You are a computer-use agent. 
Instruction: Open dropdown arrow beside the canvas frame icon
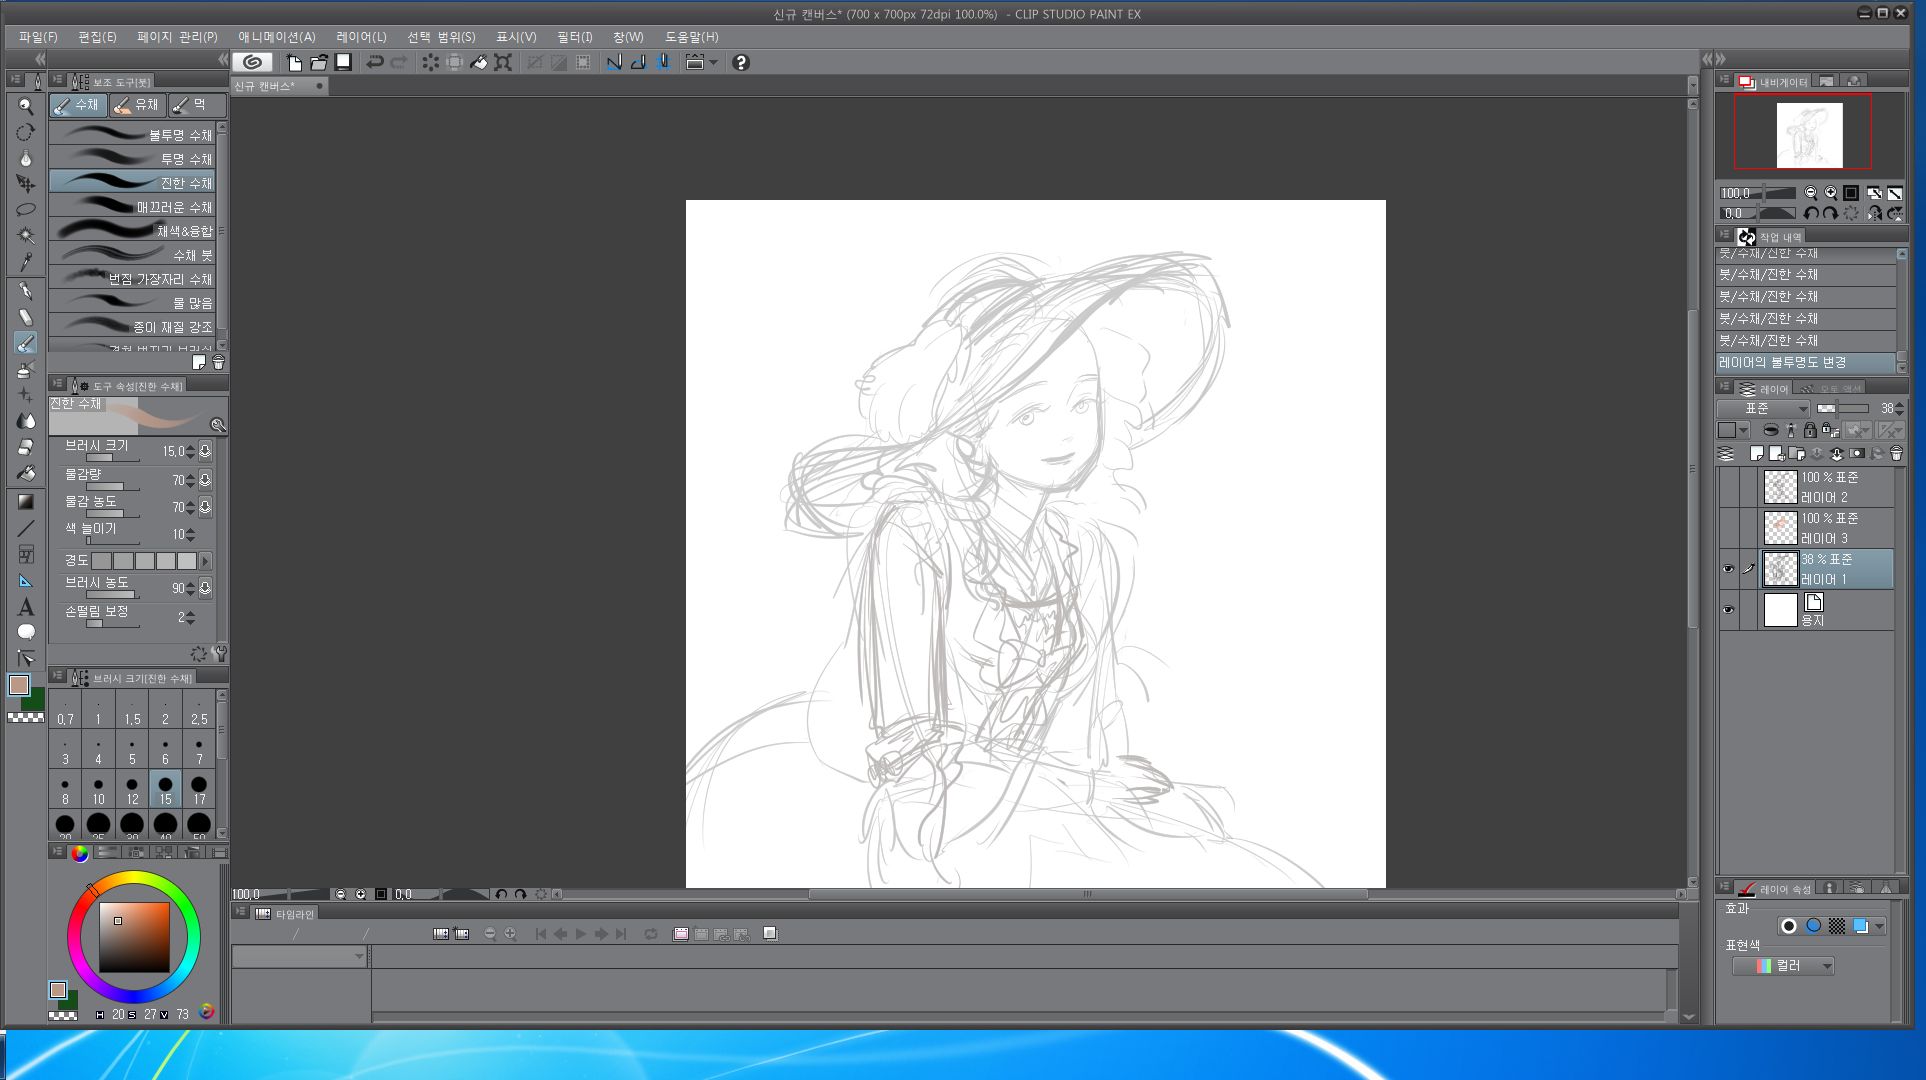click(x=713, y=62)
